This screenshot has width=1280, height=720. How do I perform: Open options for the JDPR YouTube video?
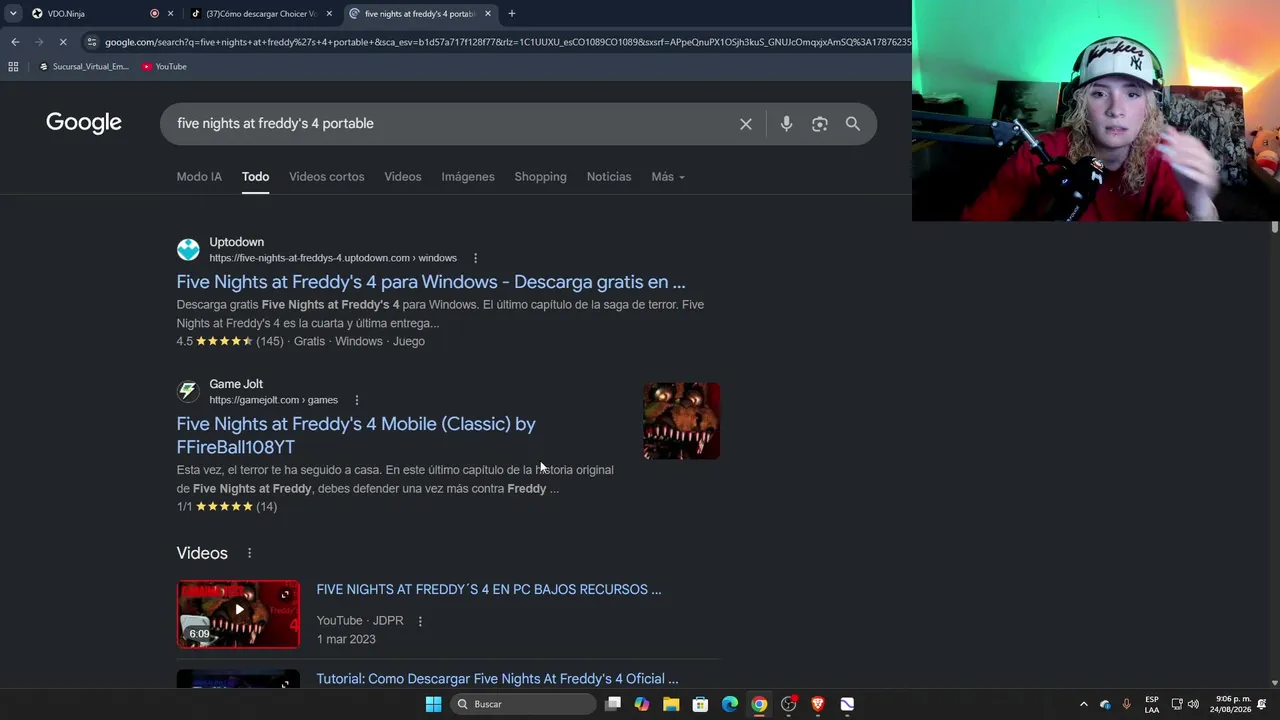420,621
